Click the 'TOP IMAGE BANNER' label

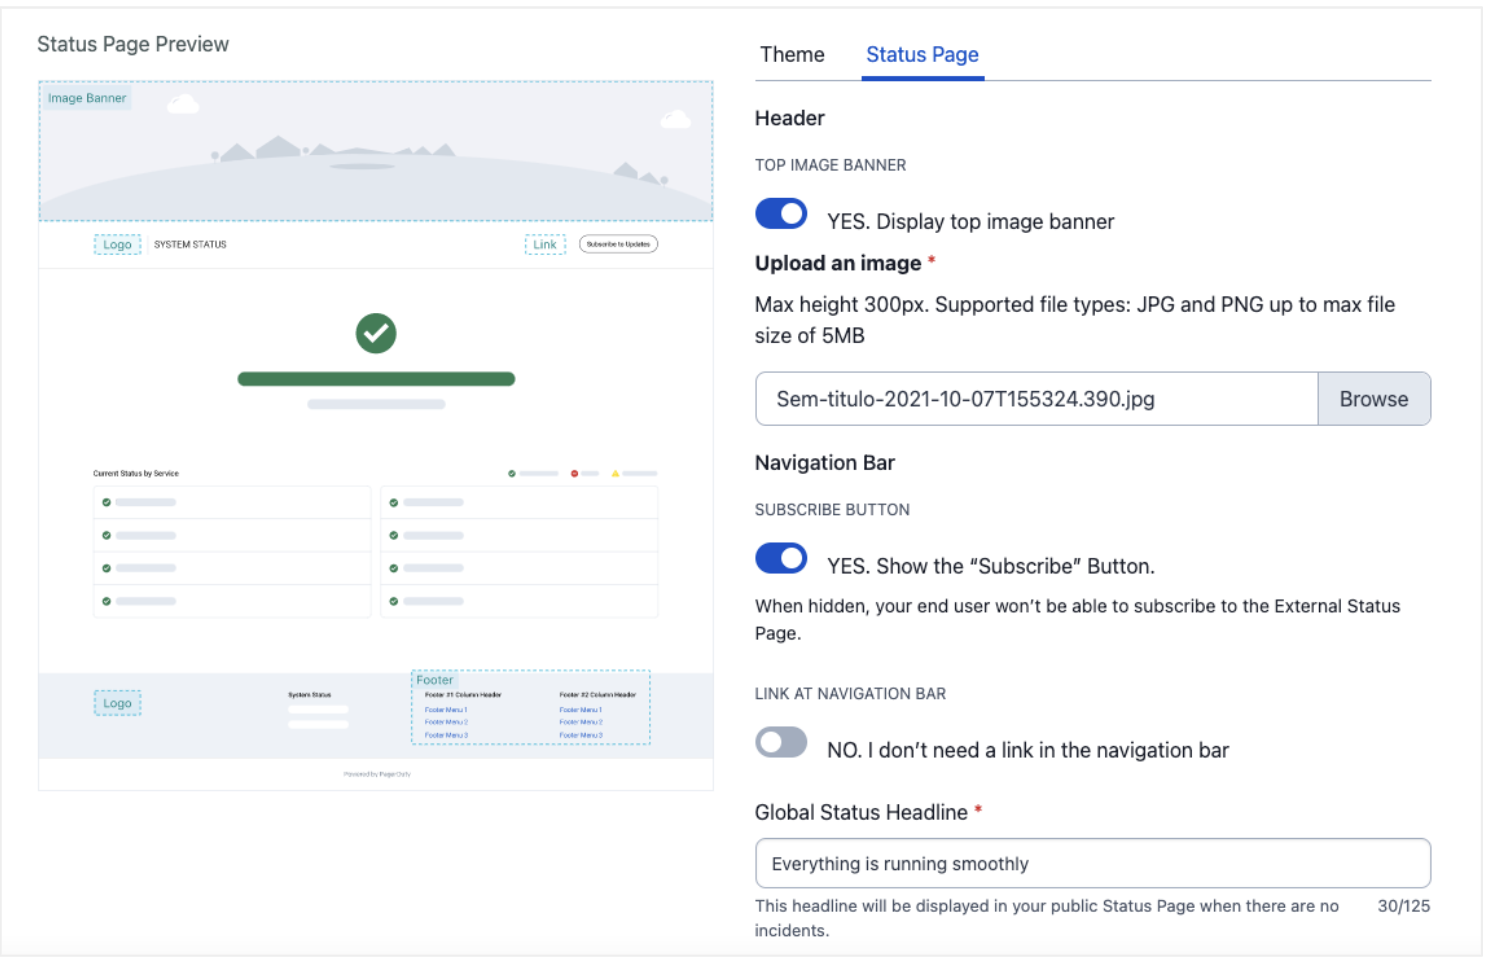(x=830, y=165)
